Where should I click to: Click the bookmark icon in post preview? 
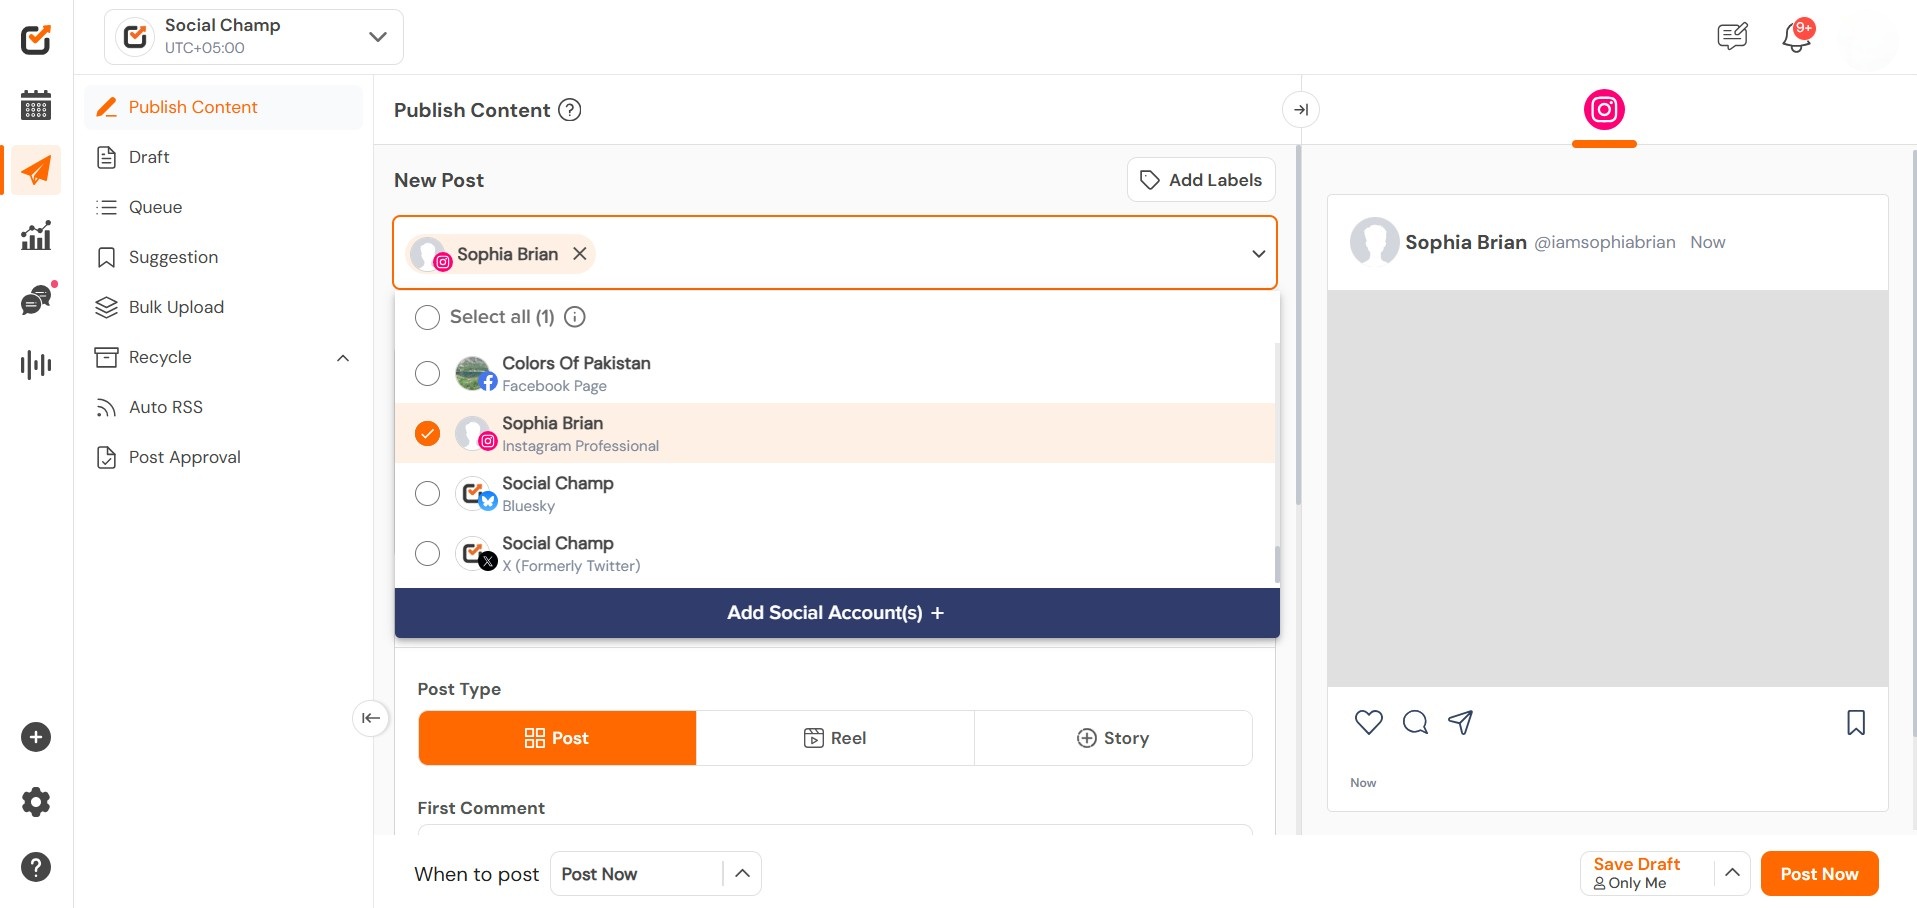click(1855, 722)
